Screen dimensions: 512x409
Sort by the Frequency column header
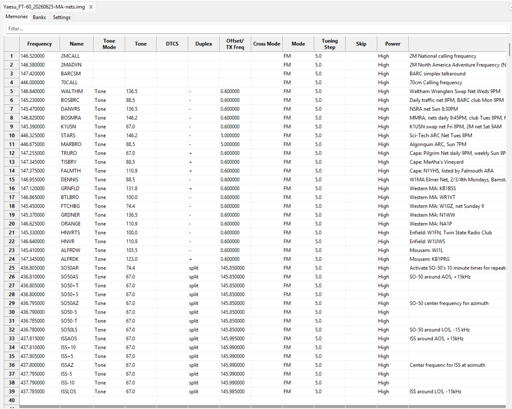(39, 44)
